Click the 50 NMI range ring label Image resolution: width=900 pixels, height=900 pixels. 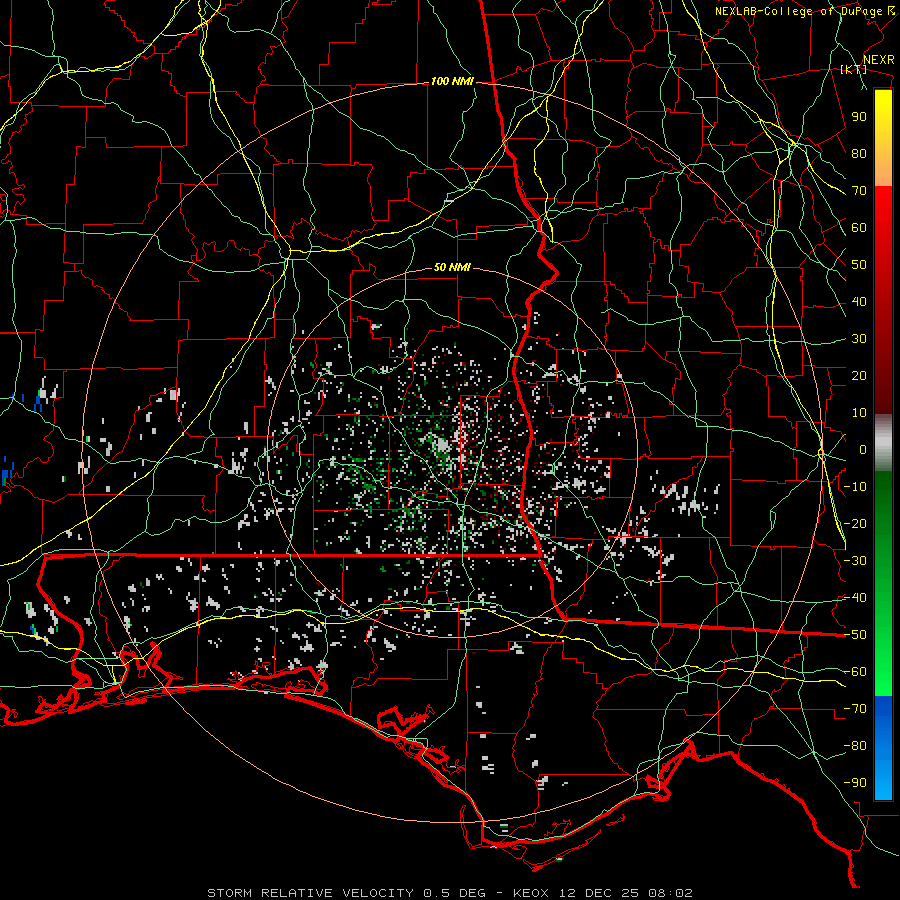coord(452,267)
